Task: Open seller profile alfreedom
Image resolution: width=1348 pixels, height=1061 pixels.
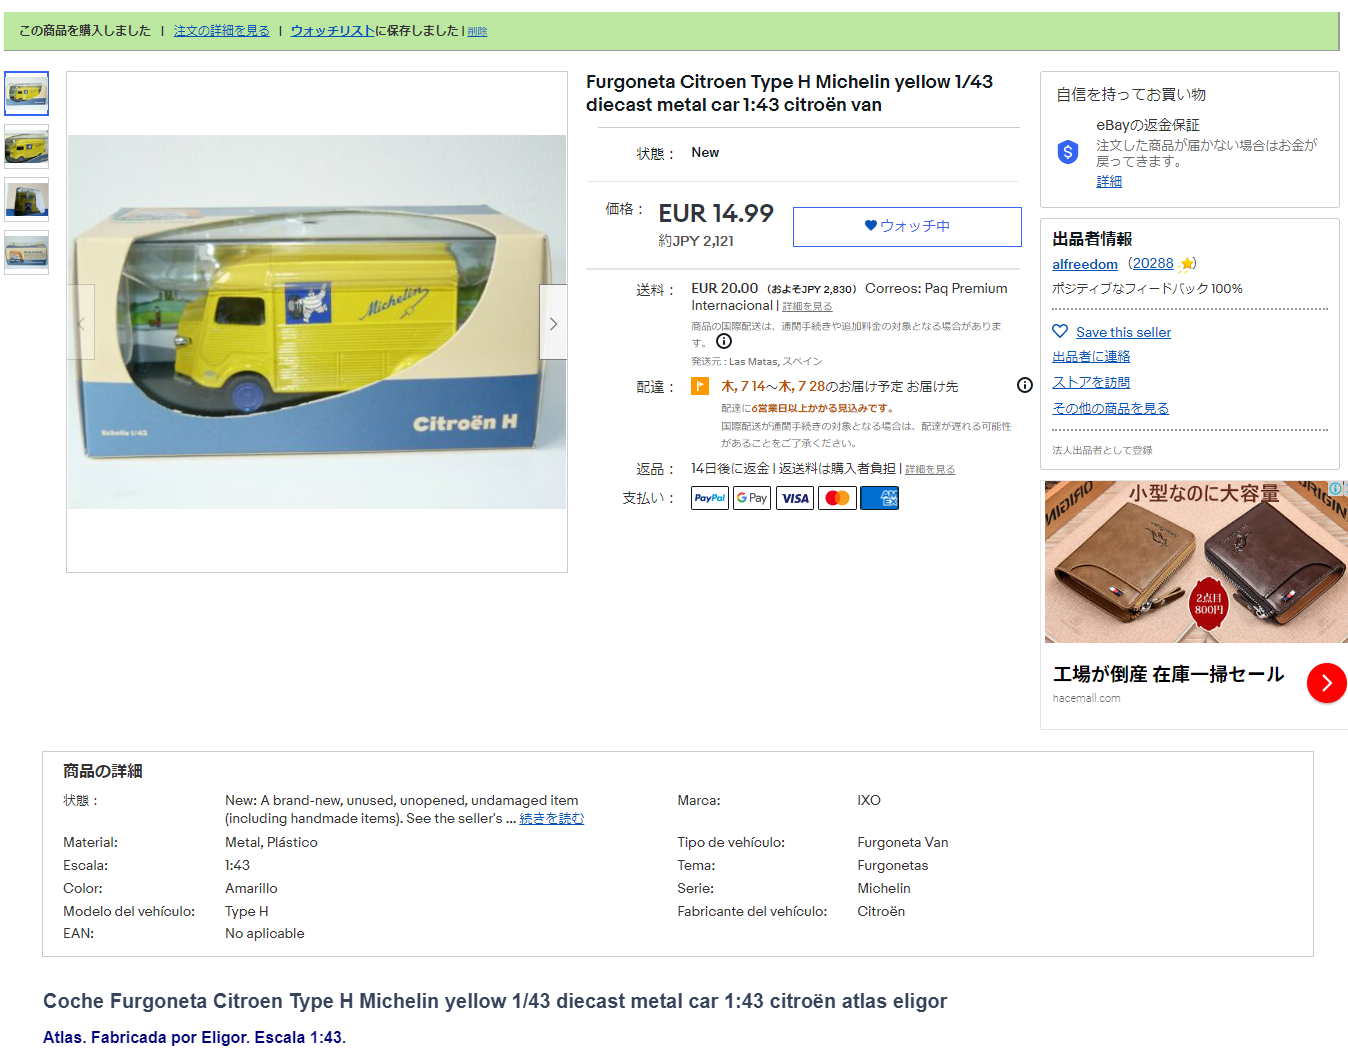Action: click(1085, 264)
